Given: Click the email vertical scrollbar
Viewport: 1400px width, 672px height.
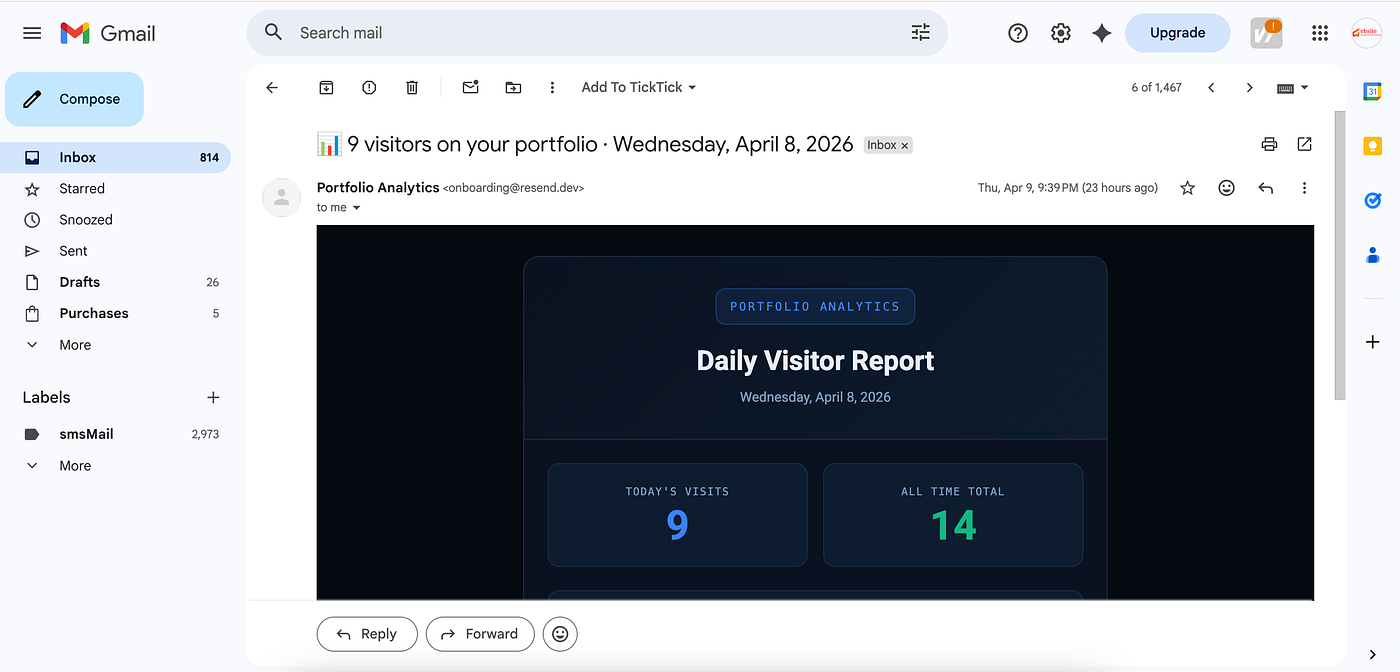Looking at the screenshot, I should pyautogui.click(x=1339, y=256).
